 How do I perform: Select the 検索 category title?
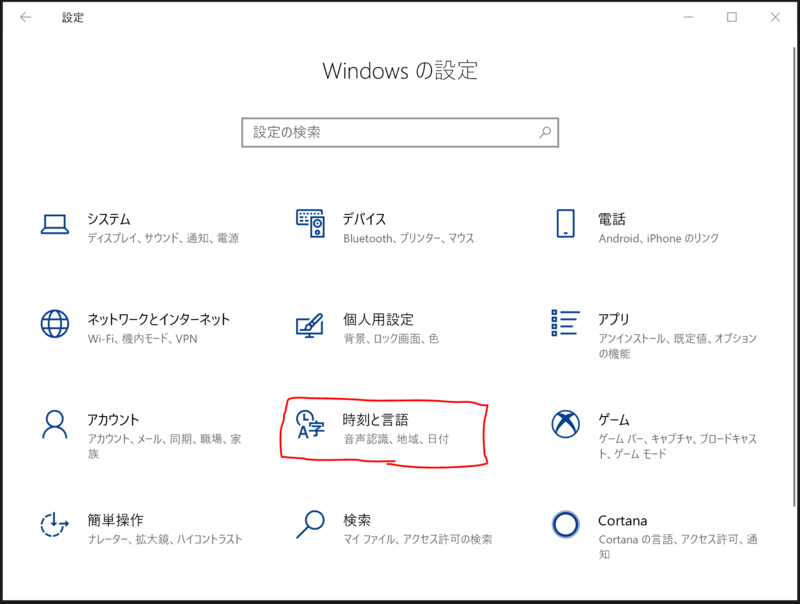point(357,520)
